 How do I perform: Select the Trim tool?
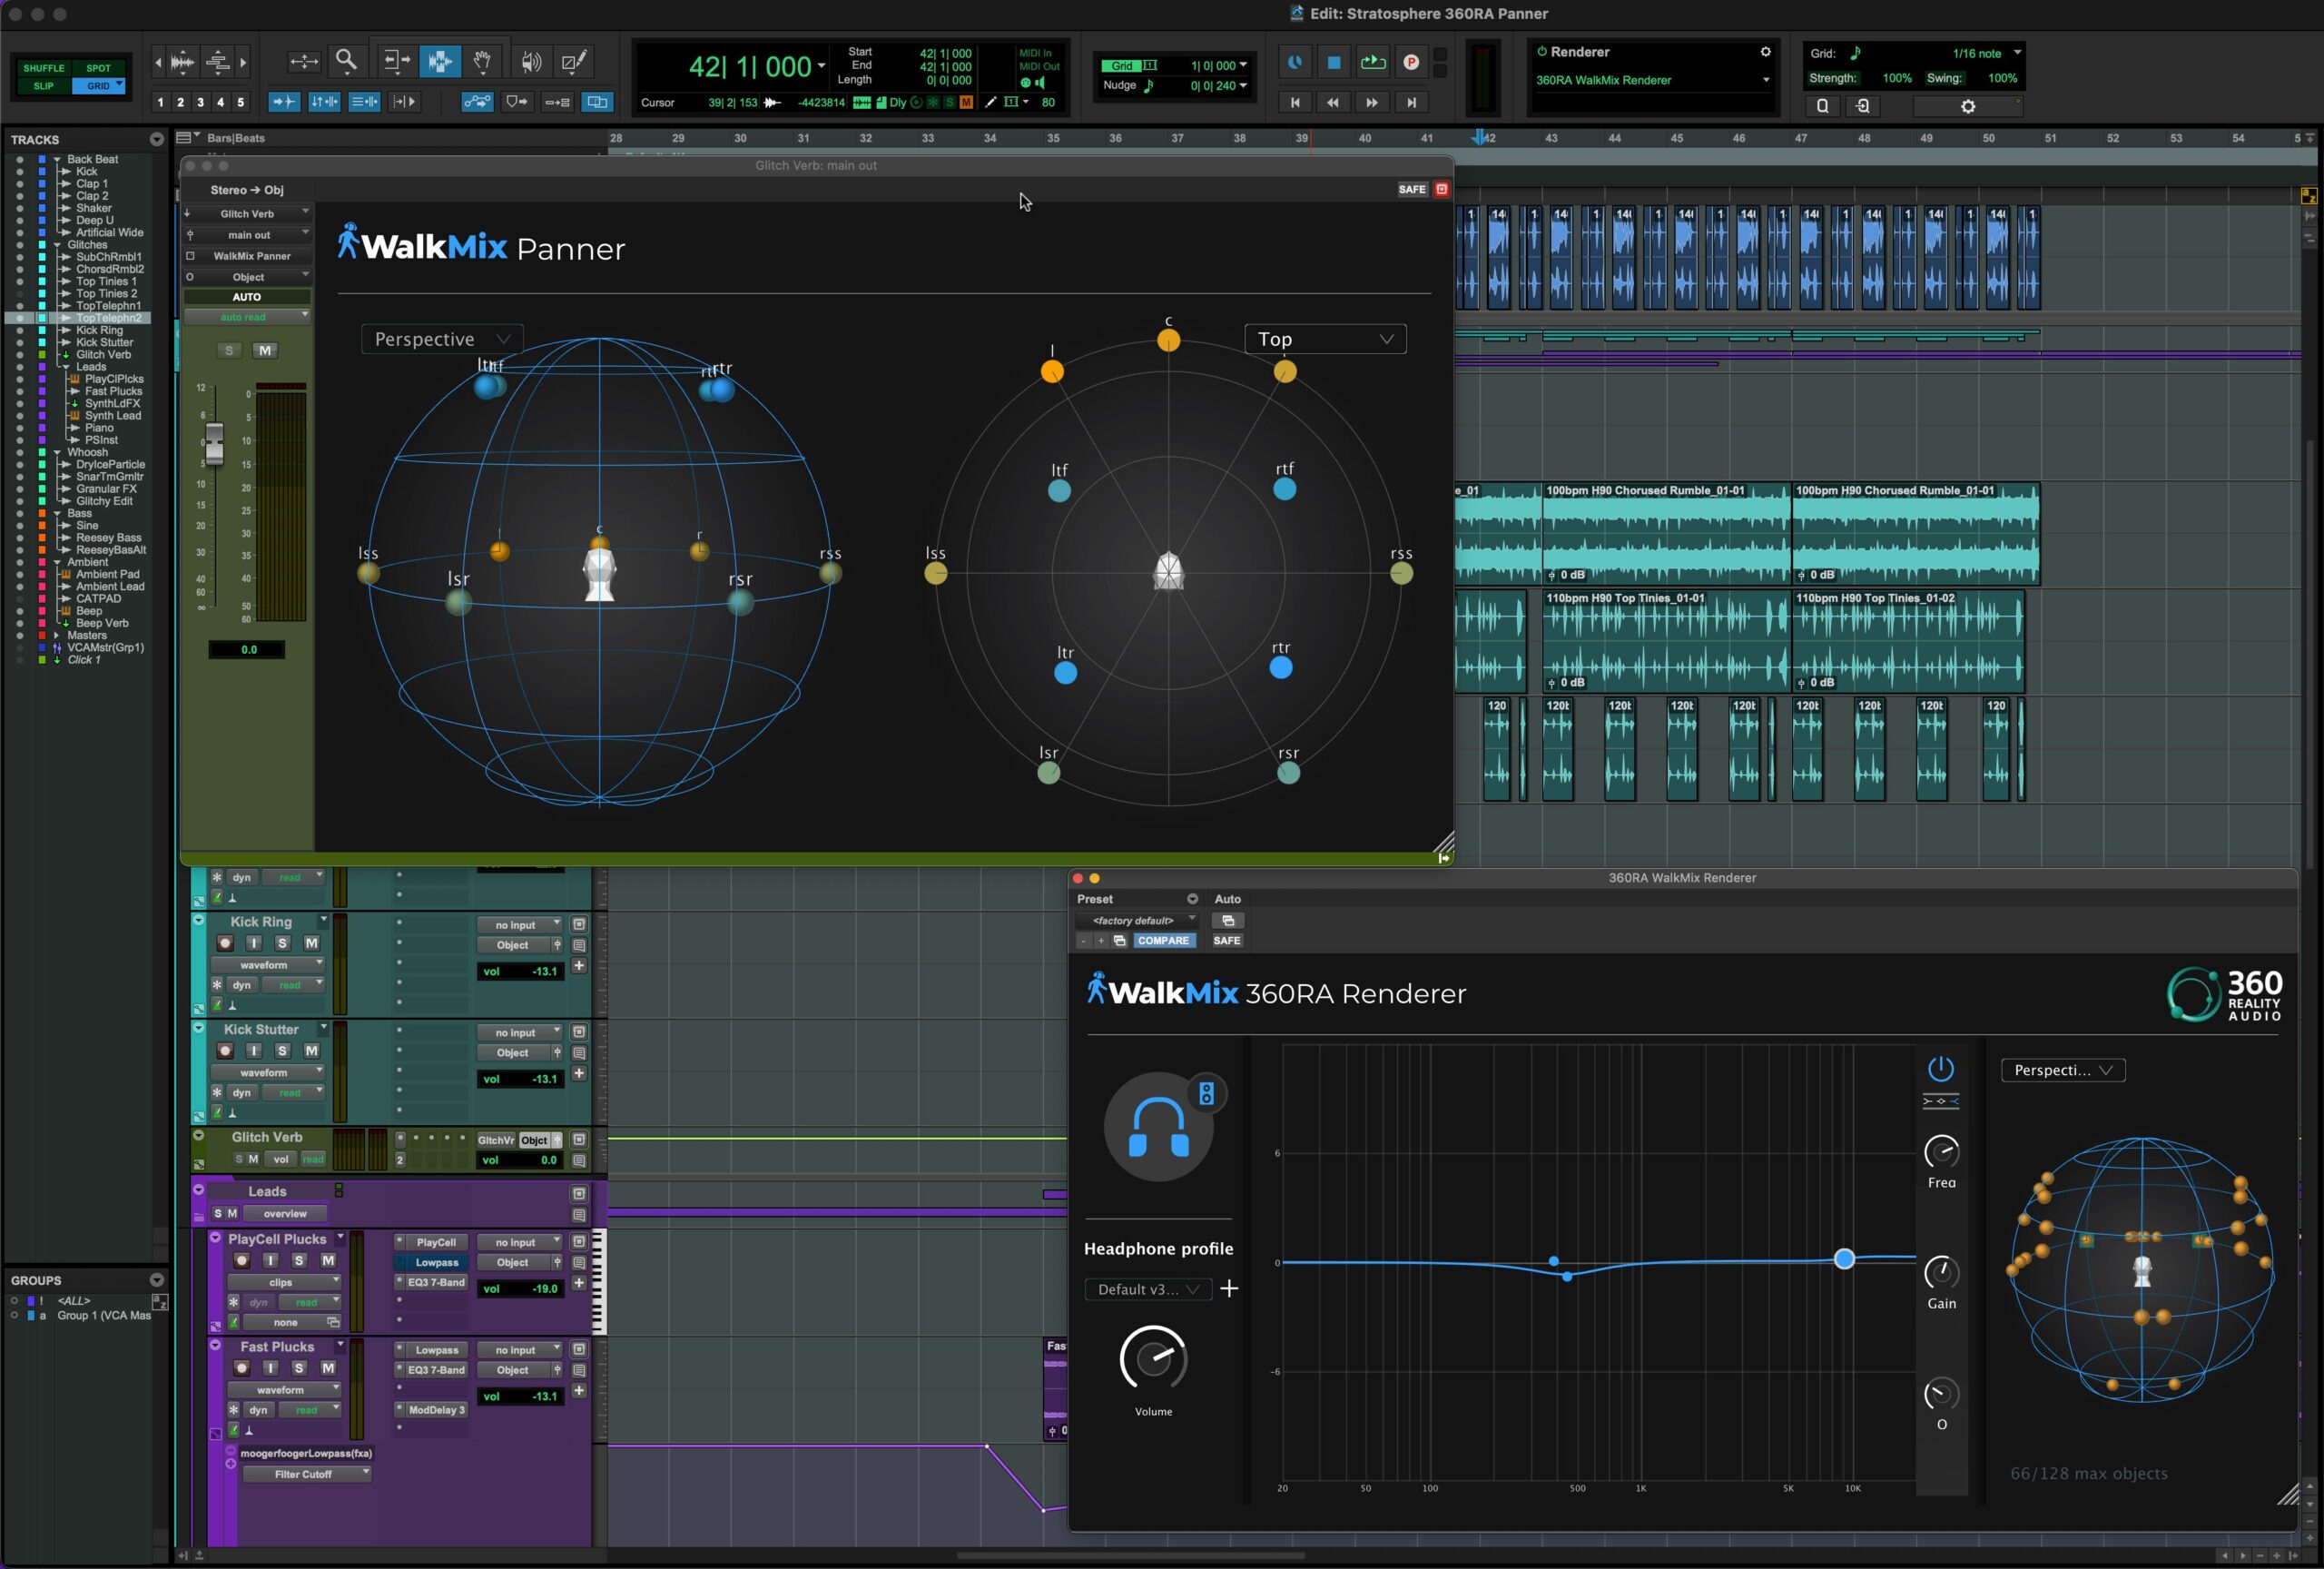[395, 61]
